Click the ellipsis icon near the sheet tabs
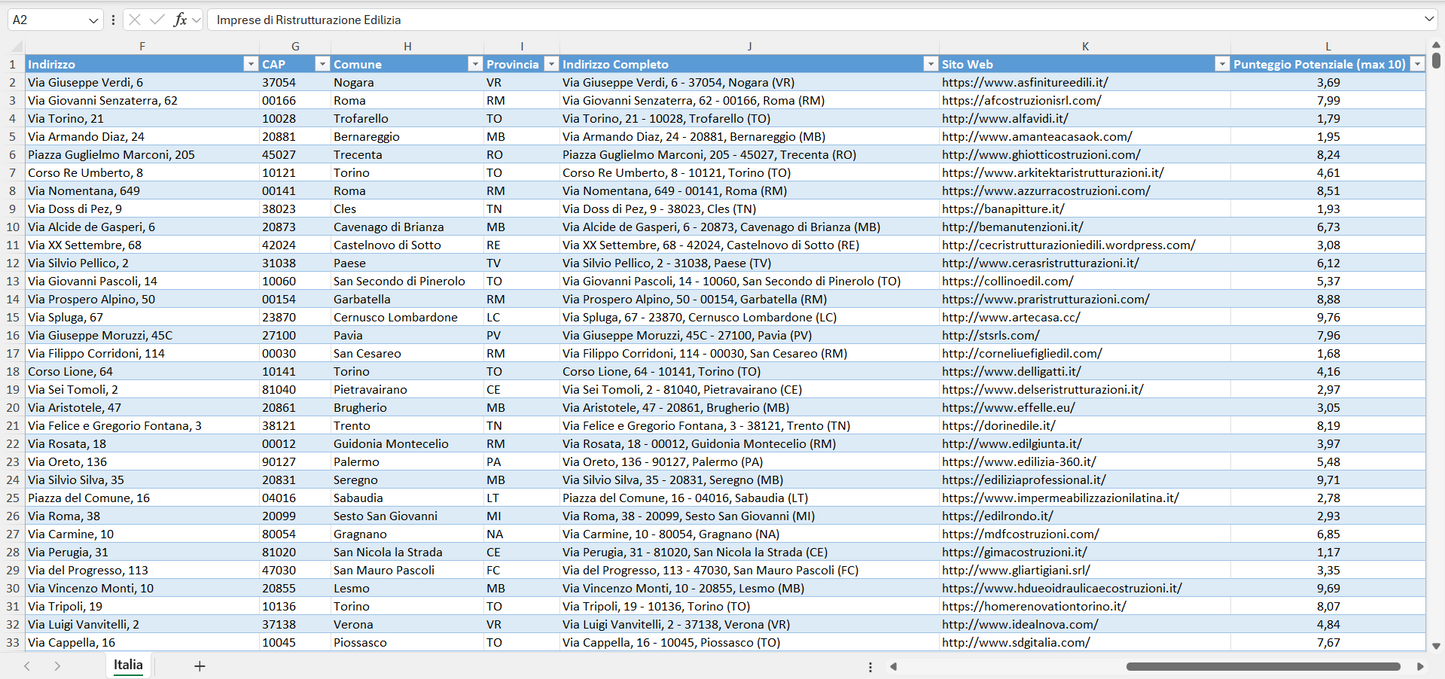Image resolution: width=1445 pixels, height=679 pixels. [x=869, y=665]
